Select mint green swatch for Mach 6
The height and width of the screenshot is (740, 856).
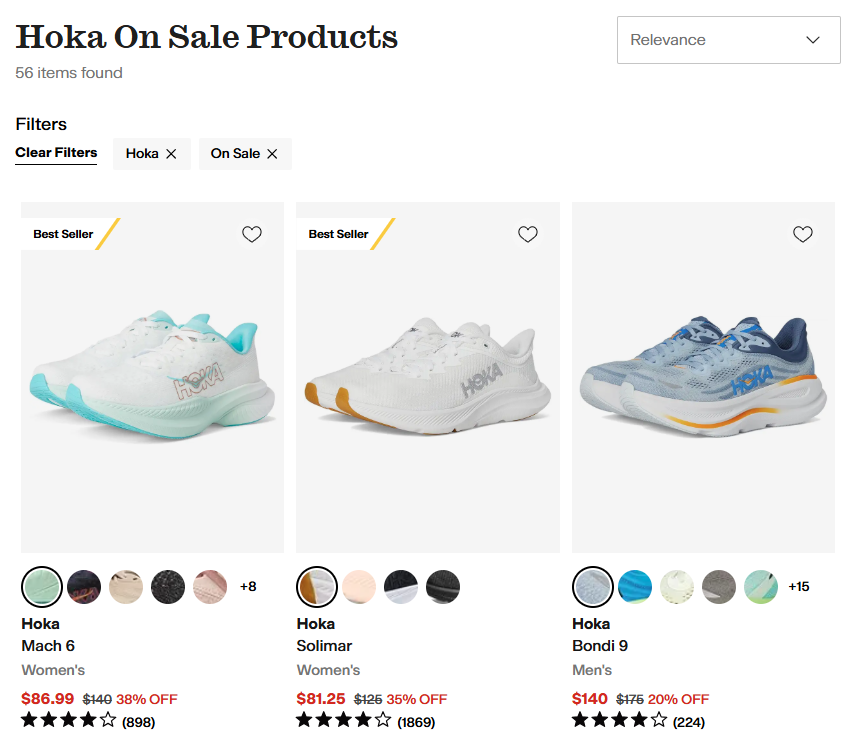click(x=42, y=586)
